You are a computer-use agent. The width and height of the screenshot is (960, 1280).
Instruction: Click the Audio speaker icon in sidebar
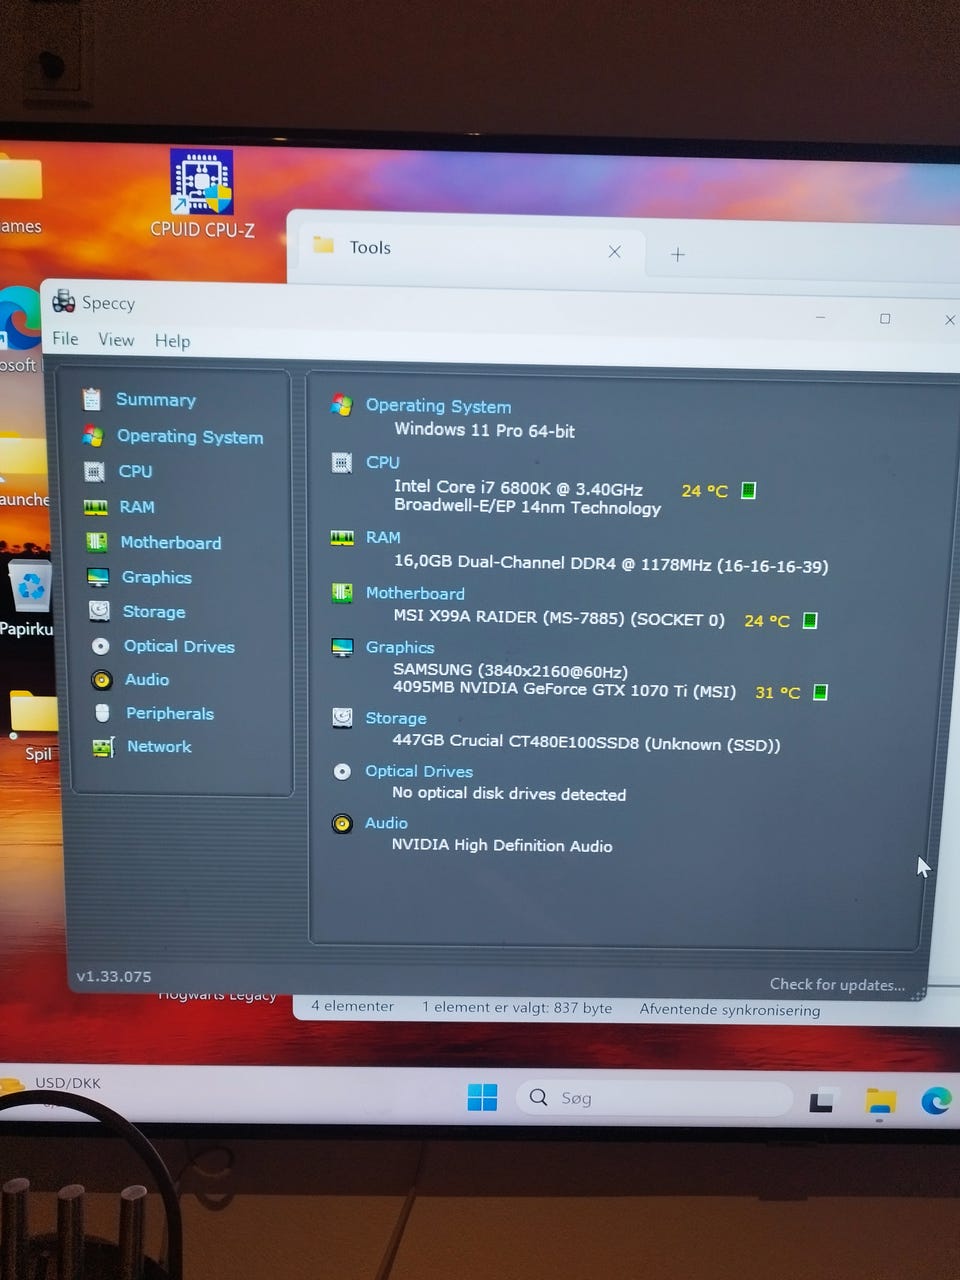pyautogui.click(x=101, y=680)
